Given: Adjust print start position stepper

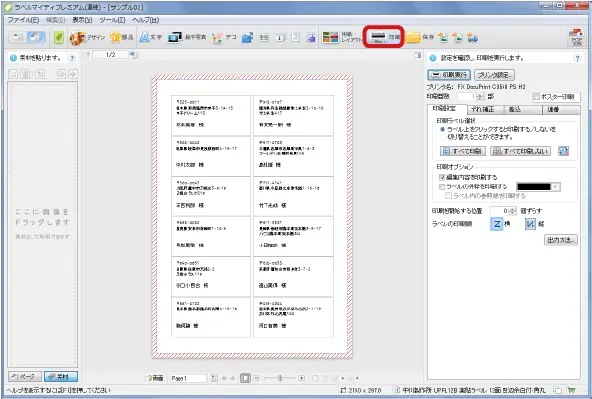Looking at the screenshot, I should [512, 211].
